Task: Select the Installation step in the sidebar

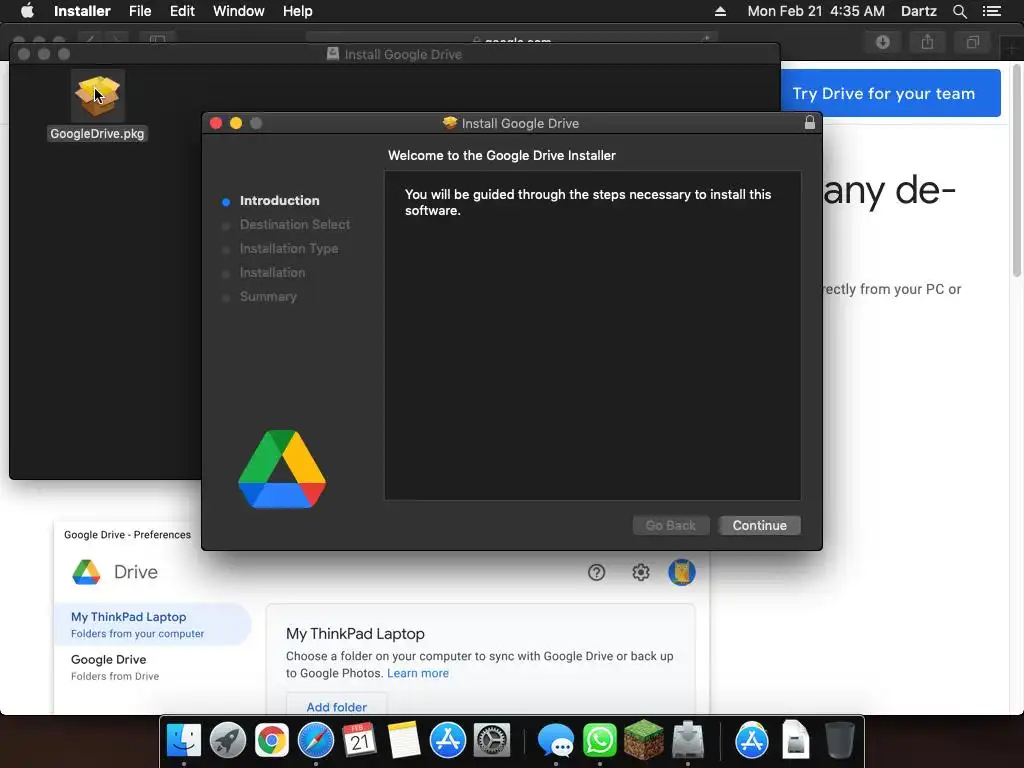Action: tap(272, 272)
